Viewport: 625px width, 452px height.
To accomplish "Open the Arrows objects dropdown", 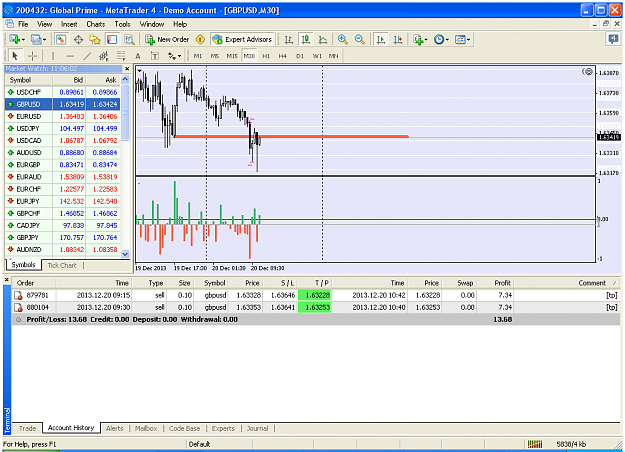I will click(174, 56).
